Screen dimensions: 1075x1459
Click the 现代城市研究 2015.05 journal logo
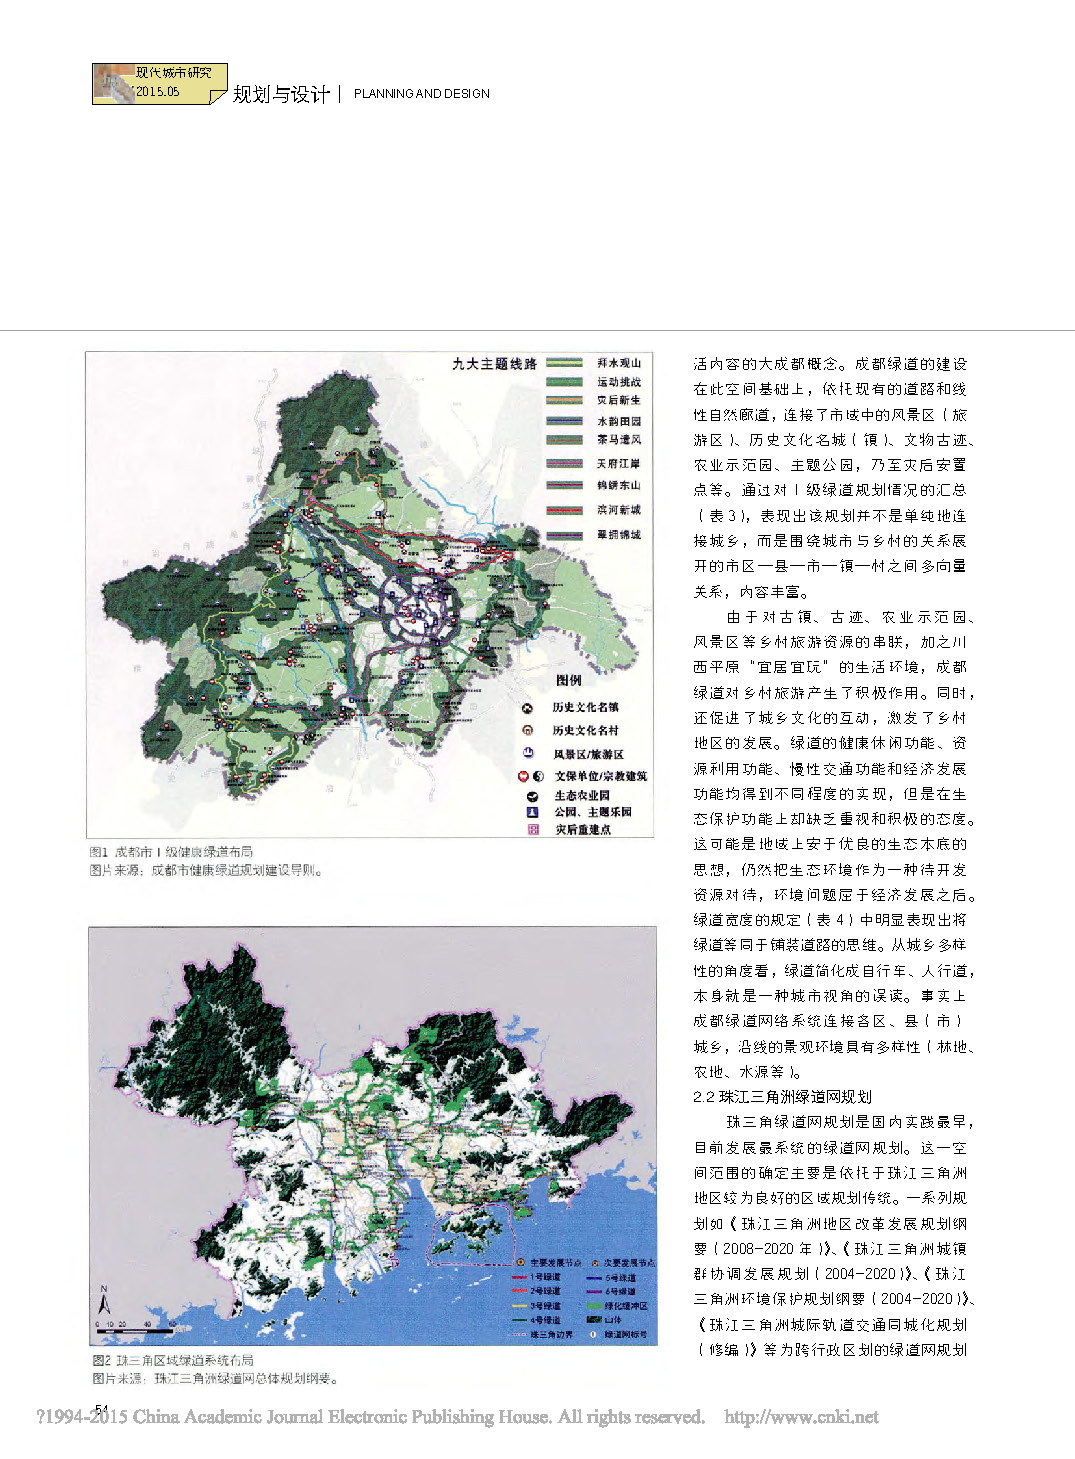click(160, 84)
